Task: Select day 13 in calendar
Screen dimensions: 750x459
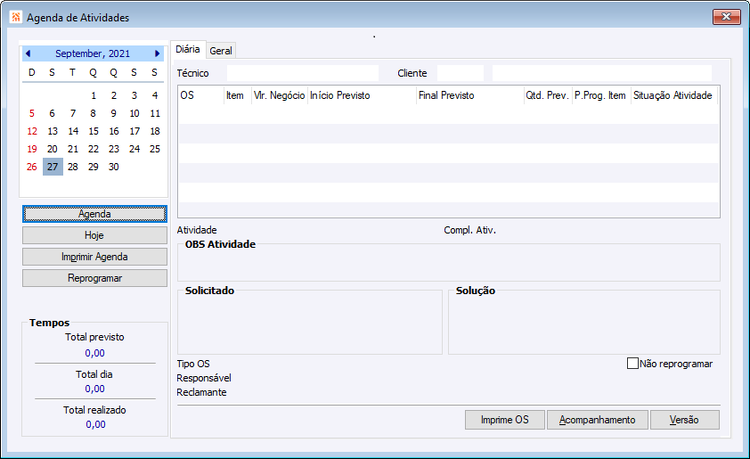Action: (53, 131)
